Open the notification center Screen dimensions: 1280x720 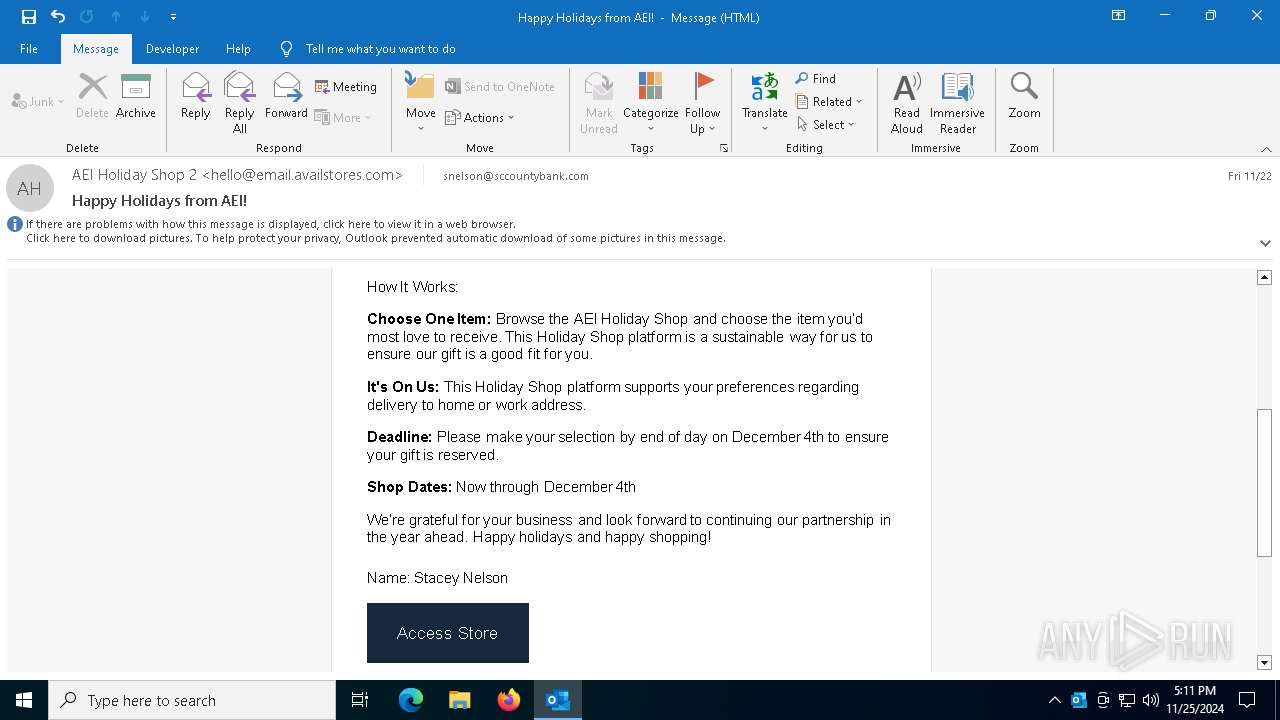pyautogui.click(x=1247, y=700)
